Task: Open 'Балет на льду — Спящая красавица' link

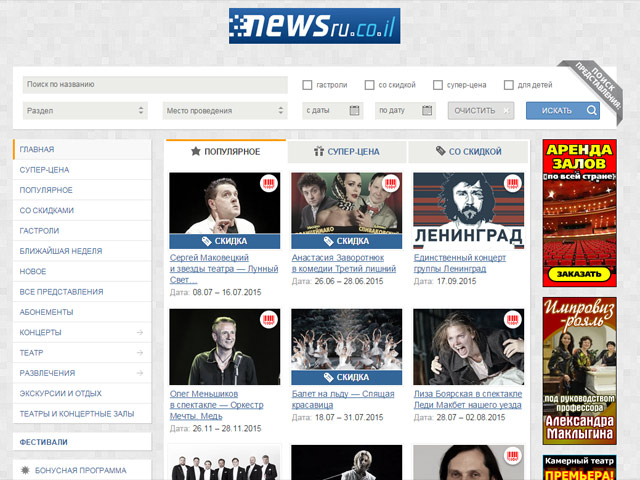Action: pyautogui.click(x=343, y=400)
